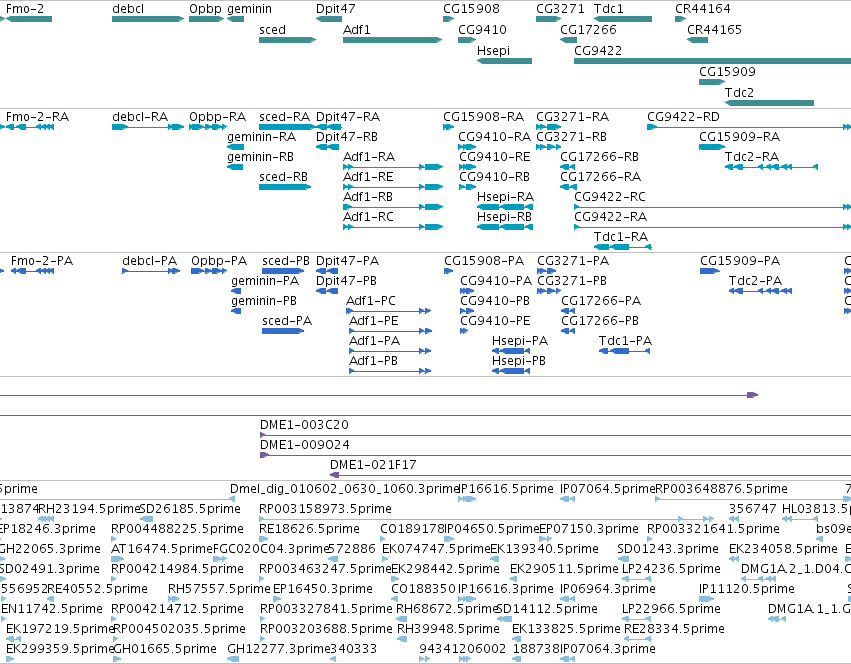Click the GH01665.5prime EST label
This screenshot has height=664, width=851.
coord(165,649)
